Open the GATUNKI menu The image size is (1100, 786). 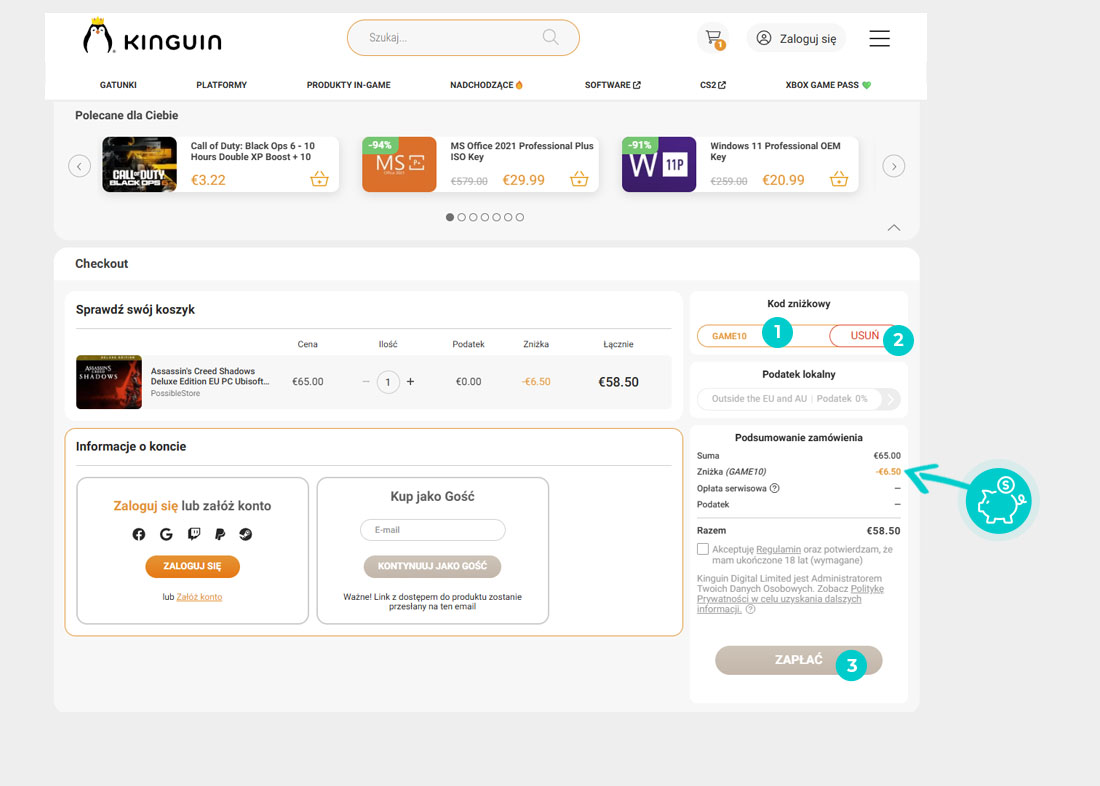118,85
